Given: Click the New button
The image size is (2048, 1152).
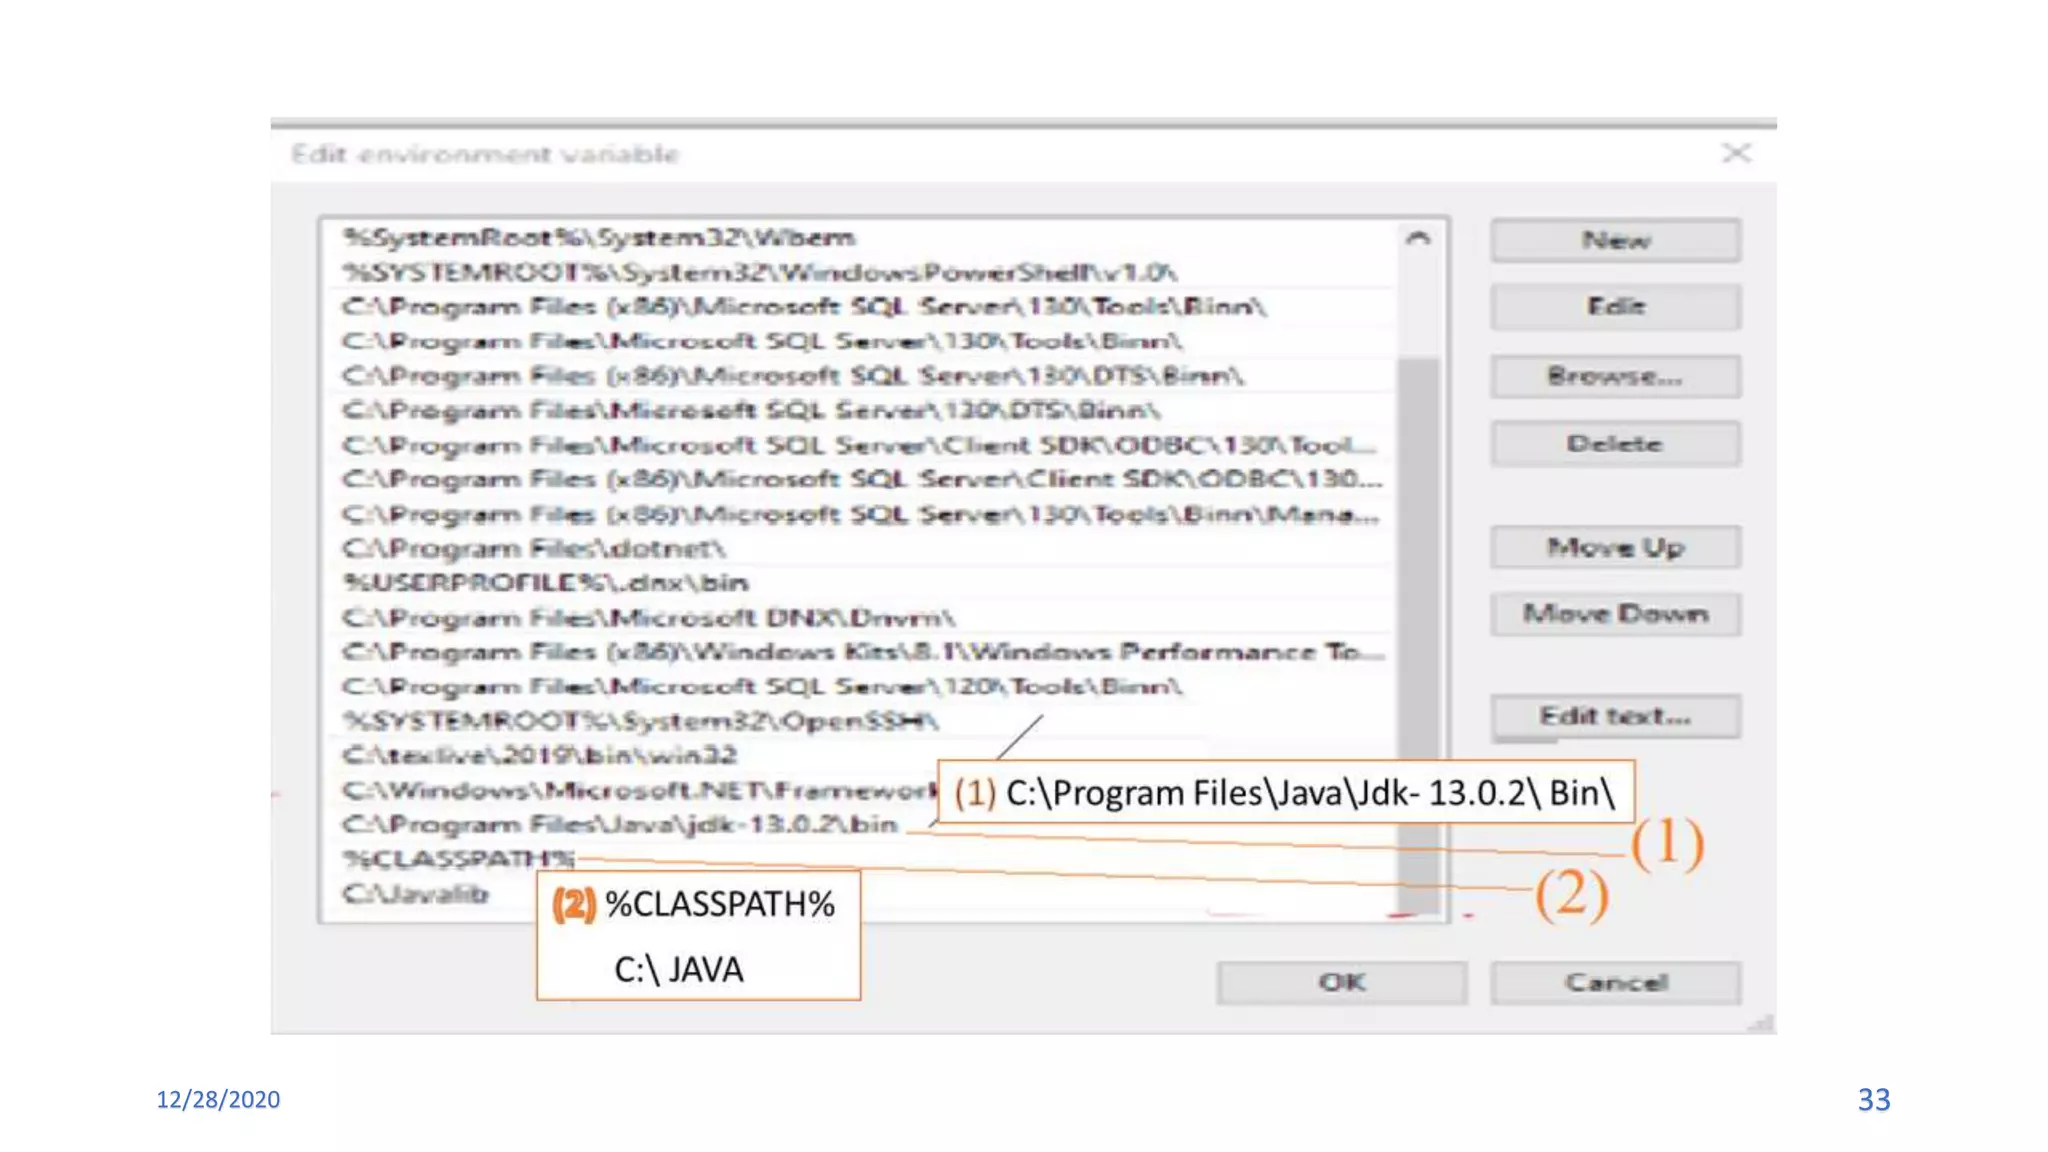Looking at the screenshot, I should point(1615,241).
